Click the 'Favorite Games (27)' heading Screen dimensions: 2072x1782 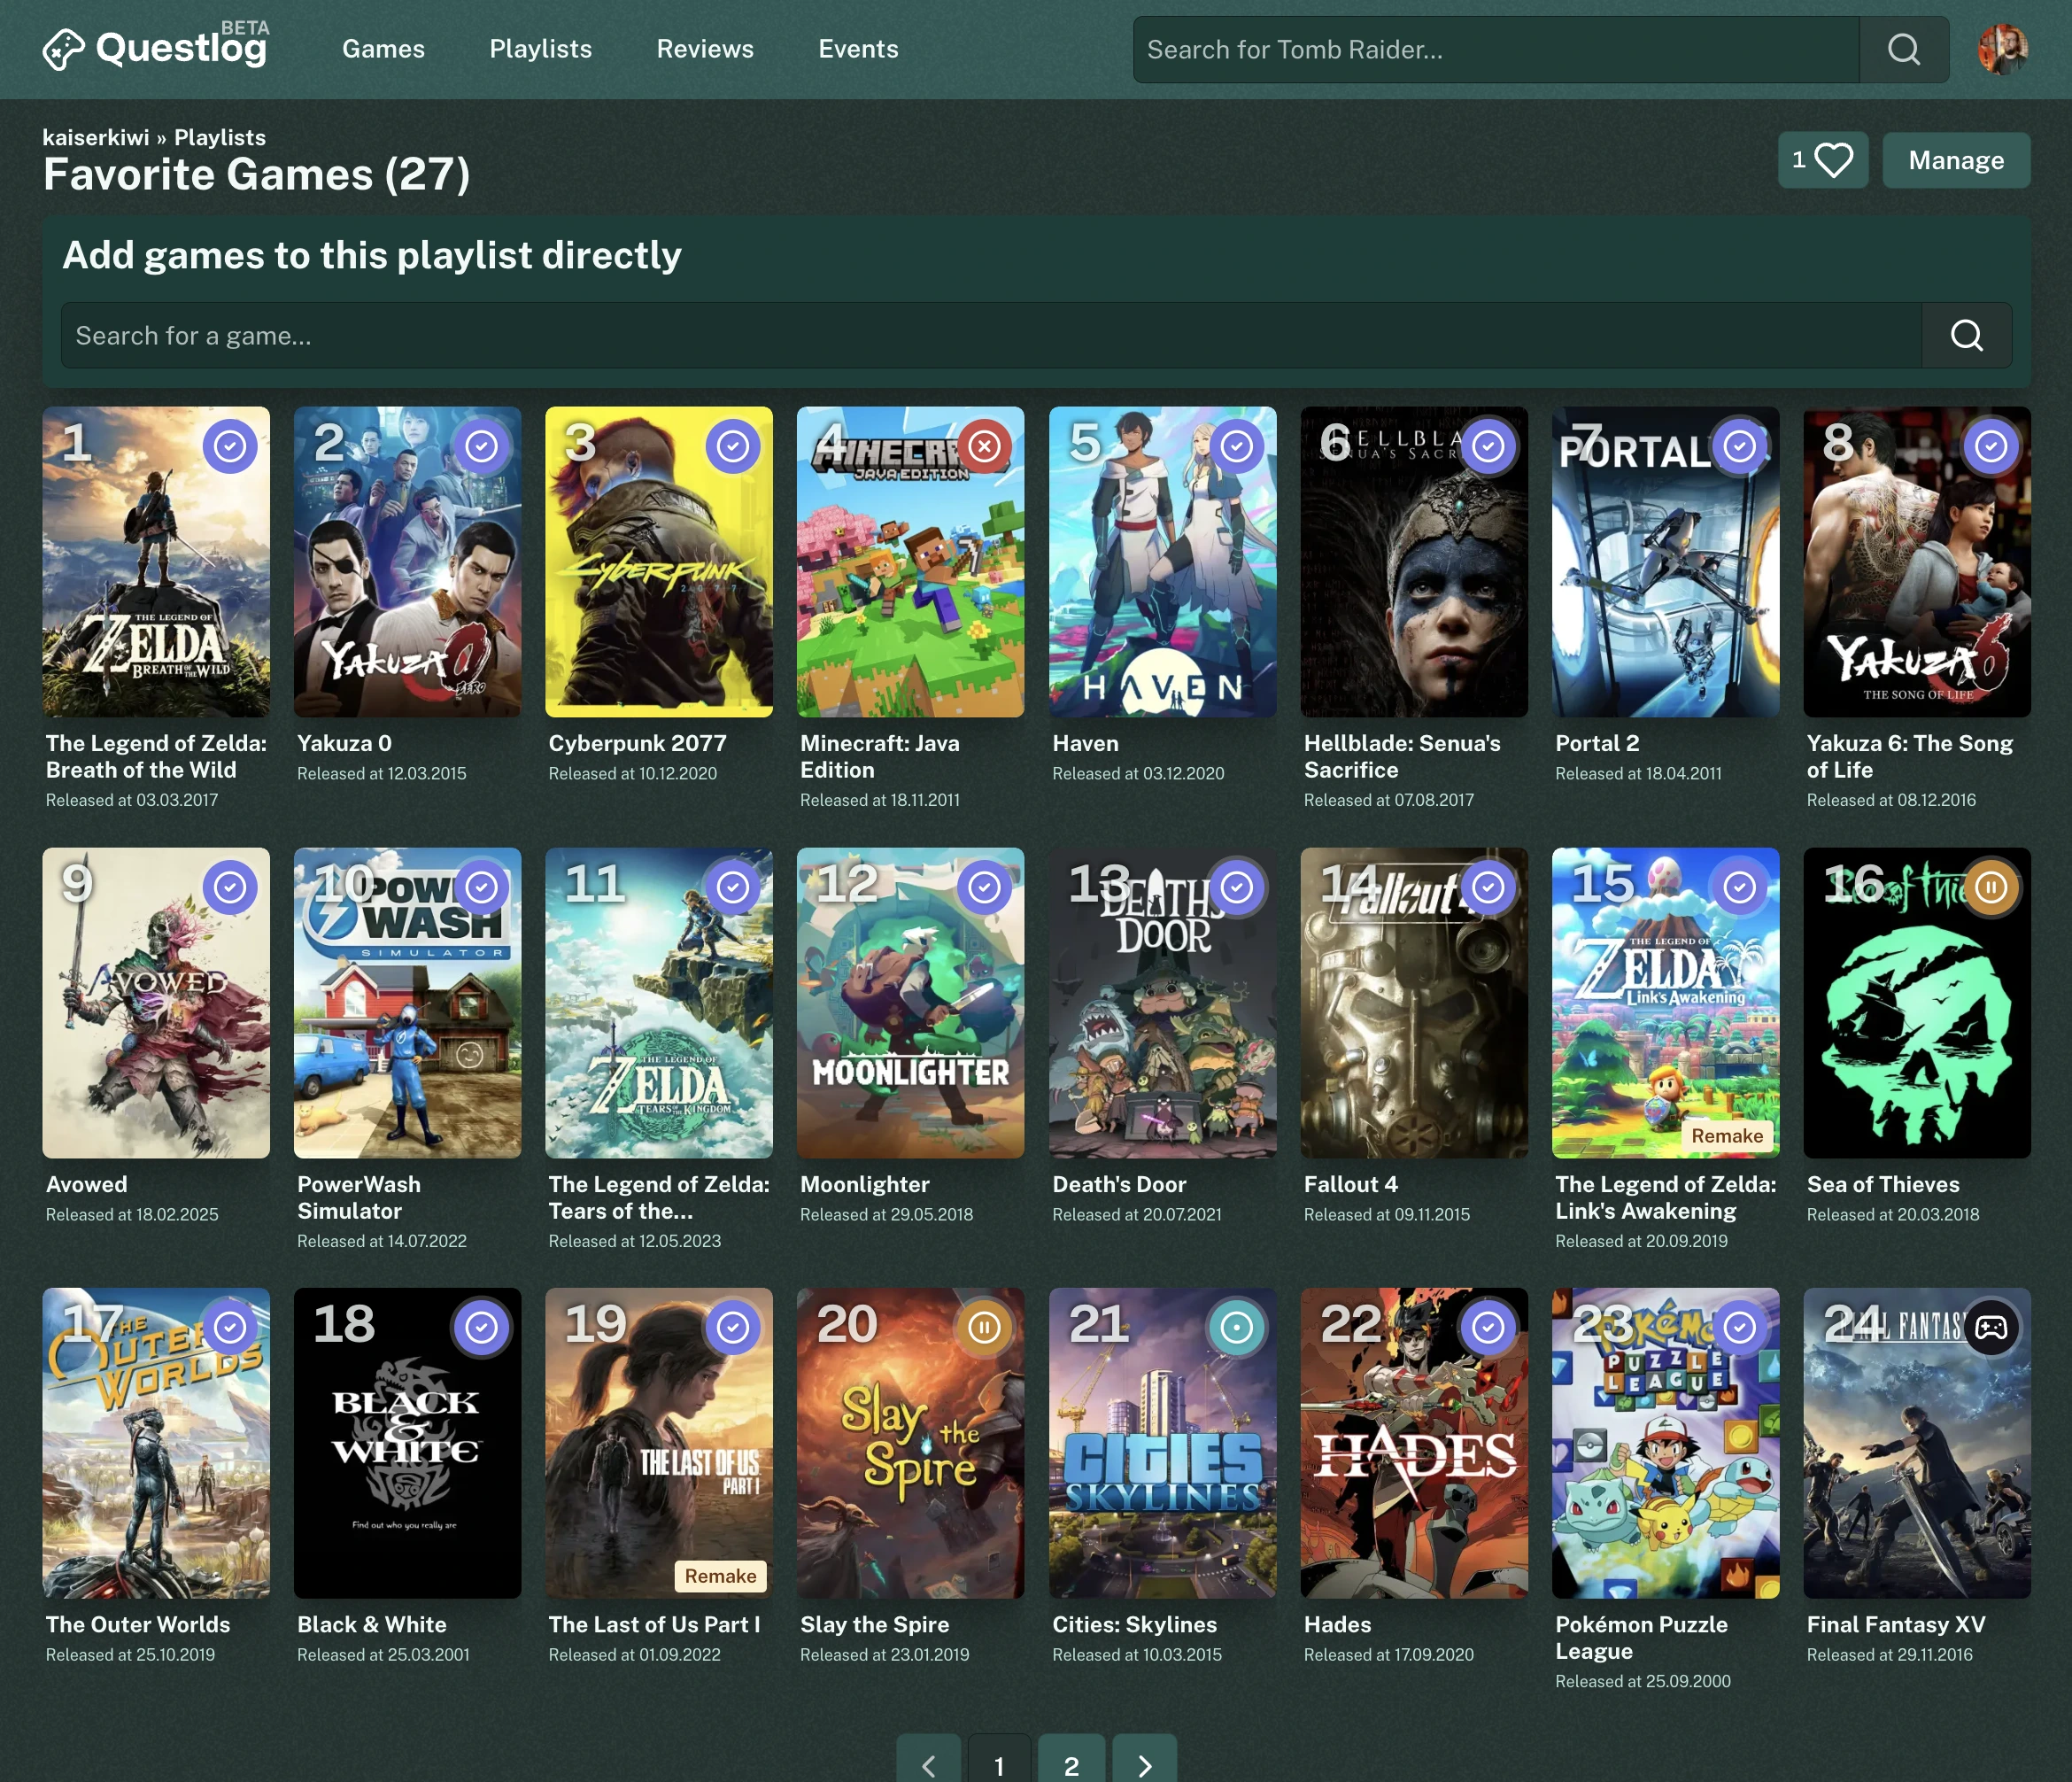(256, 175)
